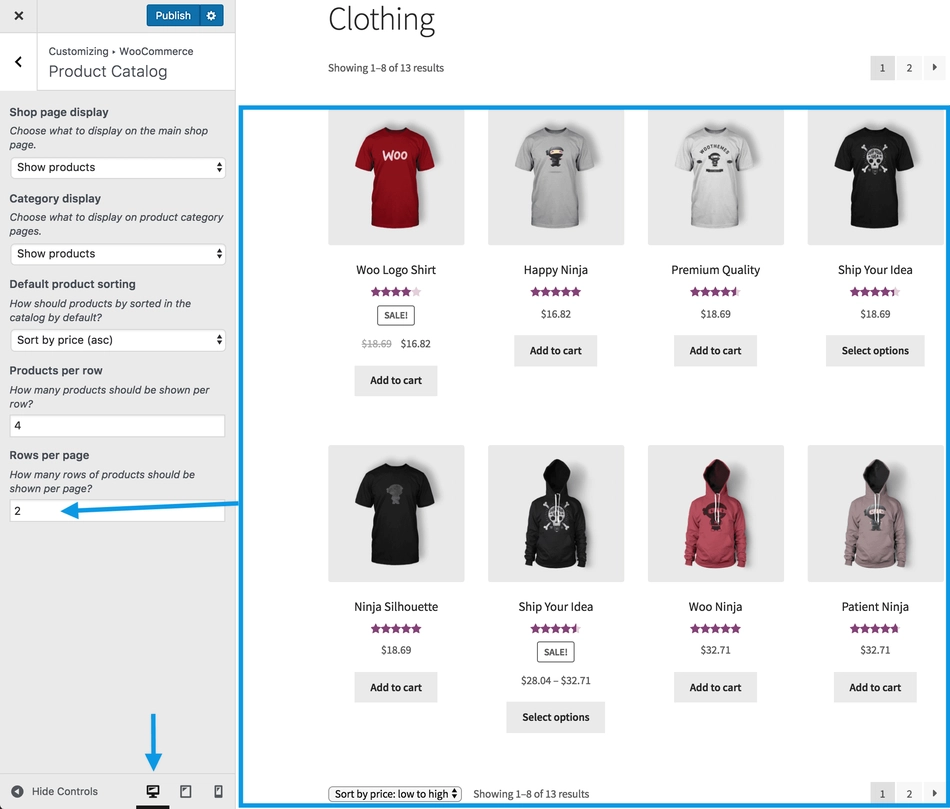Add Ninja Silhouette to cart
Viewport: 950px width, 809px height.
pos(396,687)
